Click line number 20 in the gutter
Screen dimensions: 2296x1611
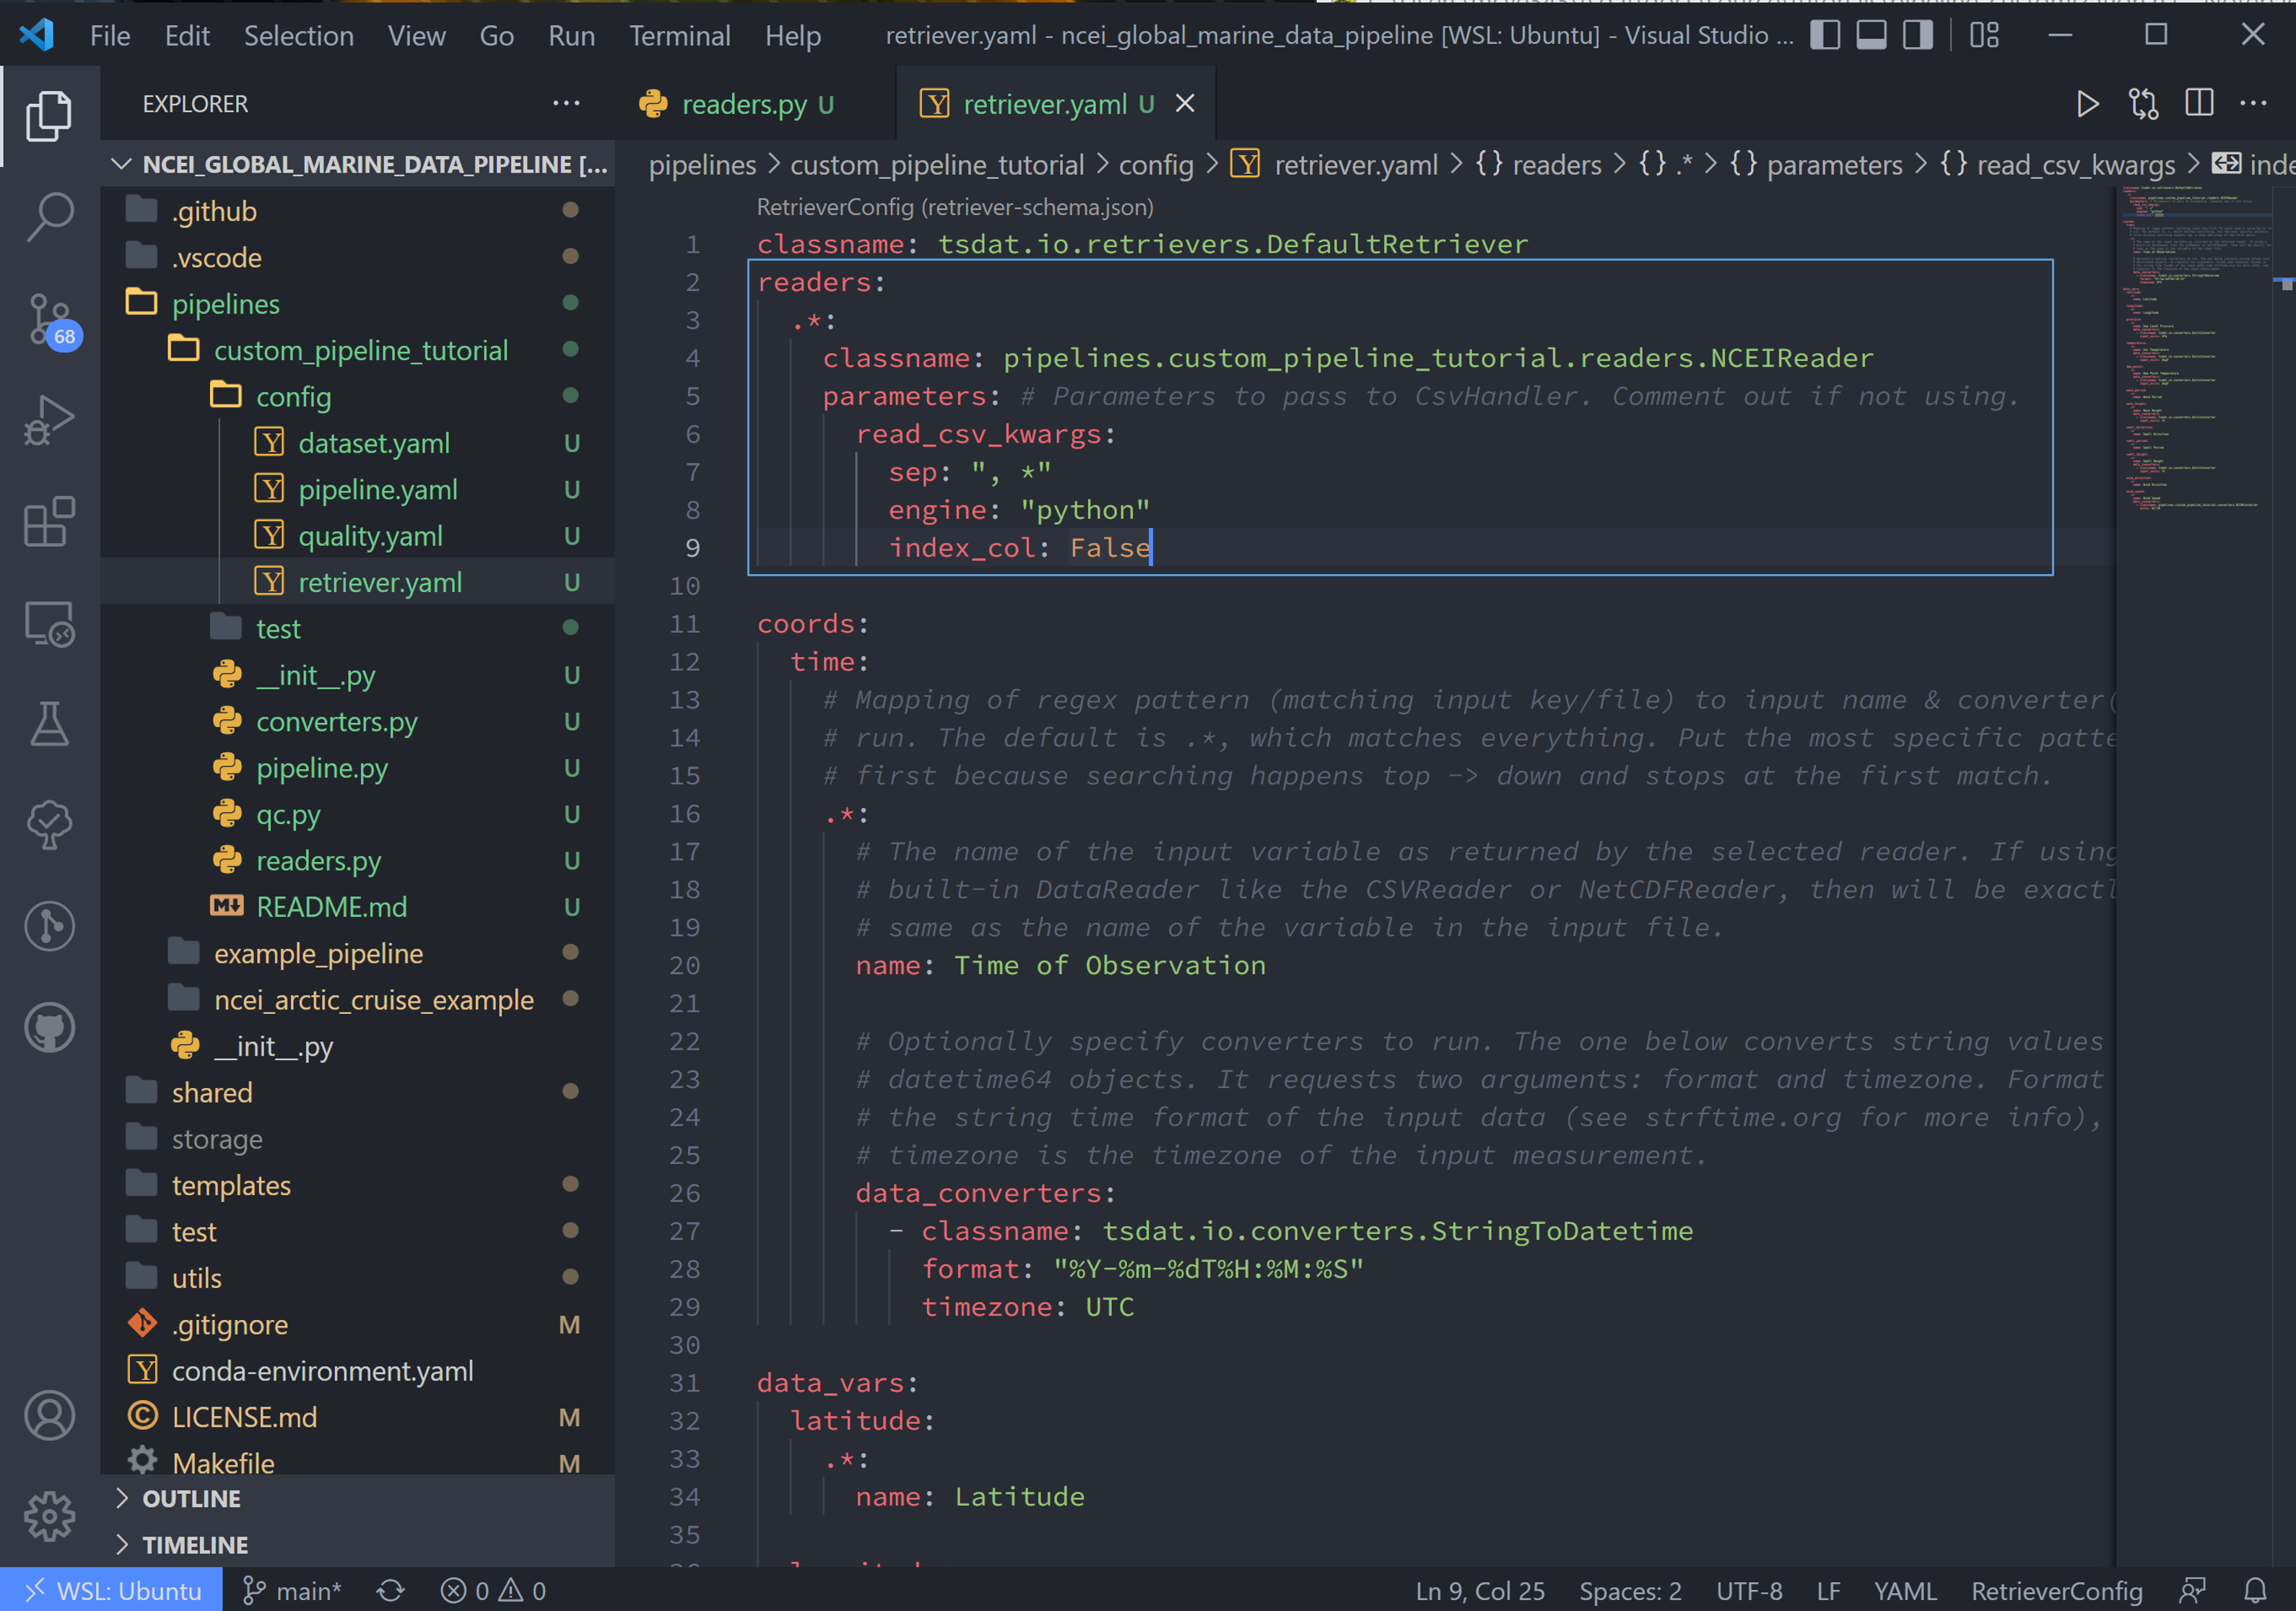pos(684,965)
